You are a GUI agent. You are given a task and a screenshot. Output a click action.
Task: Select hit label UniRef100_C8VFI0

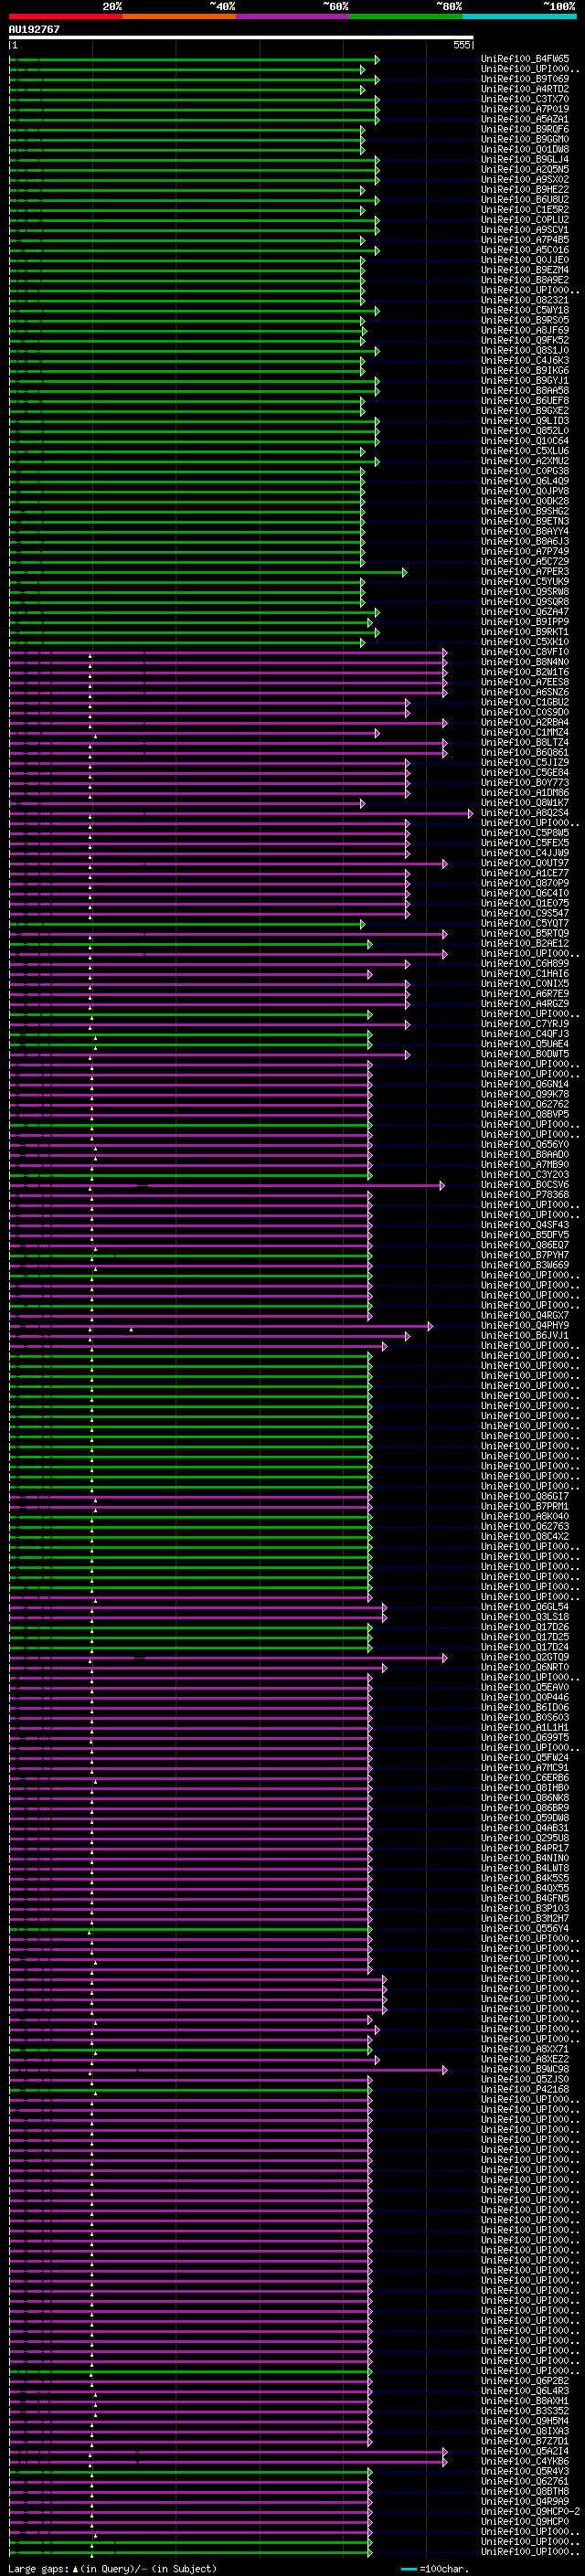525,652
